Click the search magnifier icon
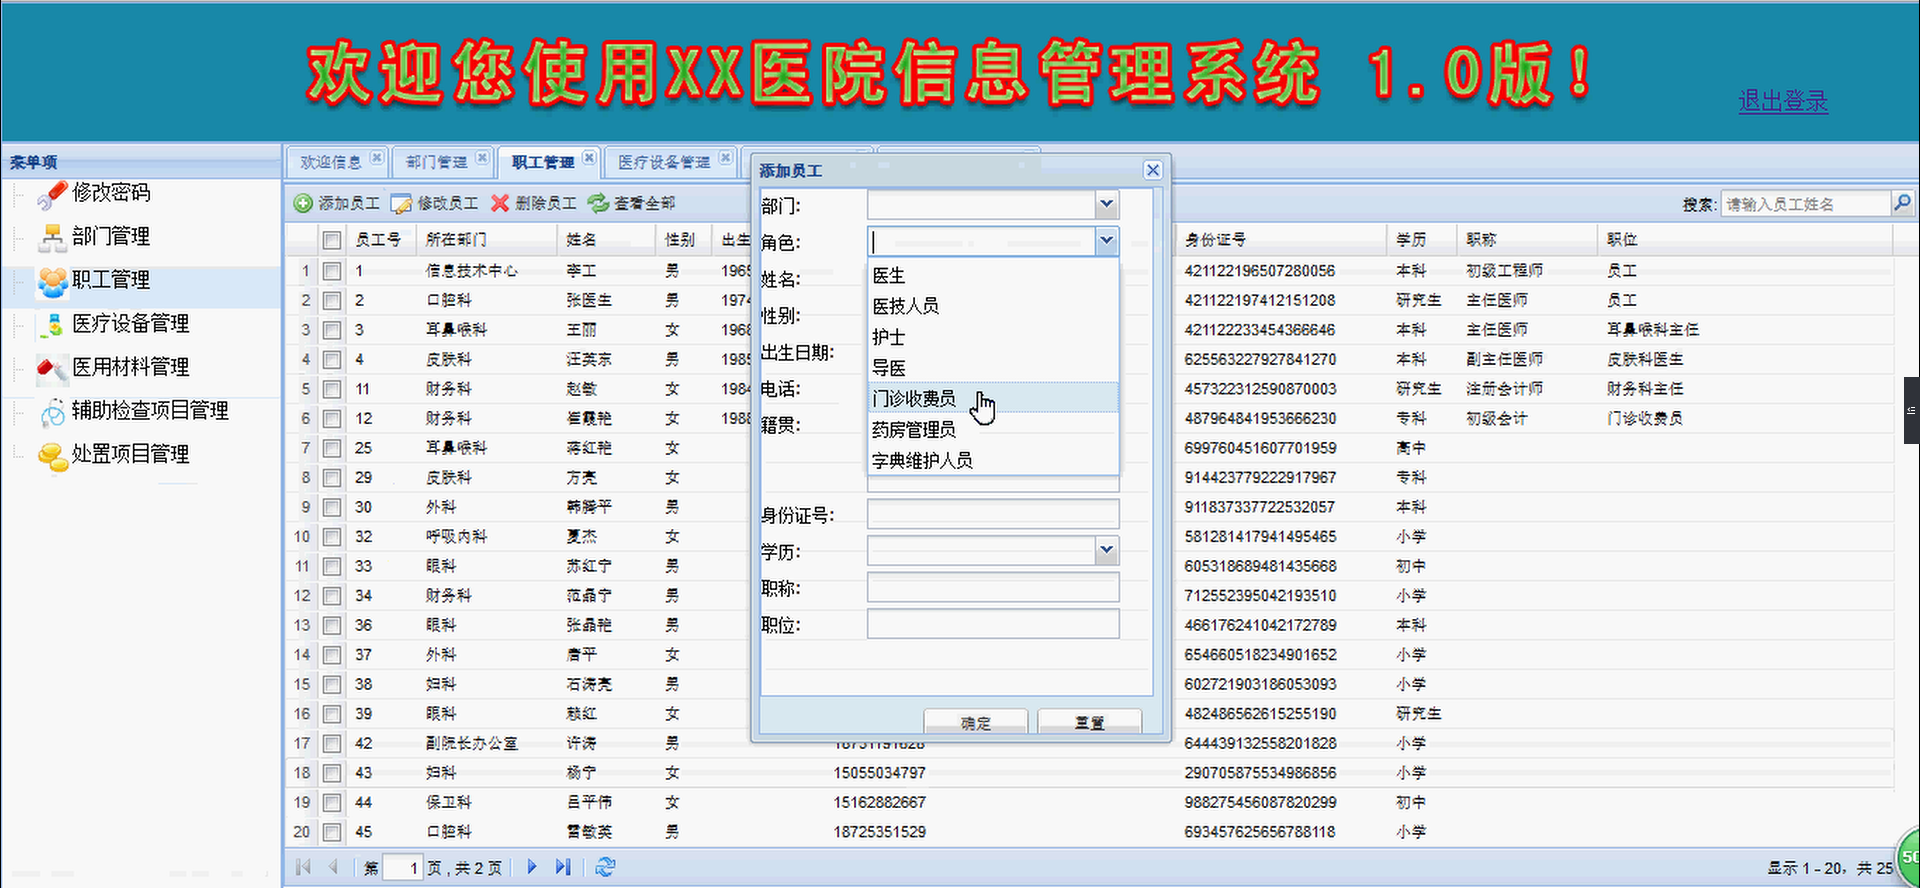Image resolution: width=1920 pixels, height=888 pixels. click(1901, 203)
